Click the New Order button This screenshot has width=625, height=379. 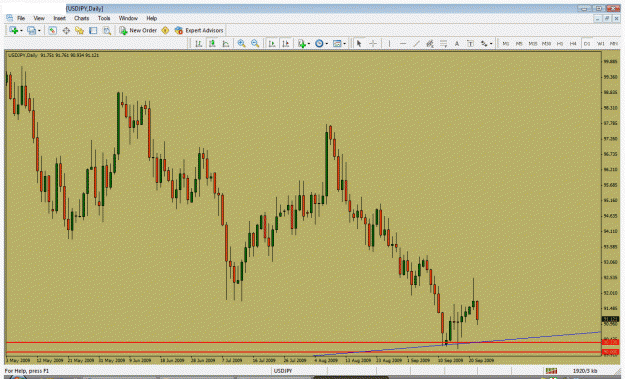tap(138, 30)
